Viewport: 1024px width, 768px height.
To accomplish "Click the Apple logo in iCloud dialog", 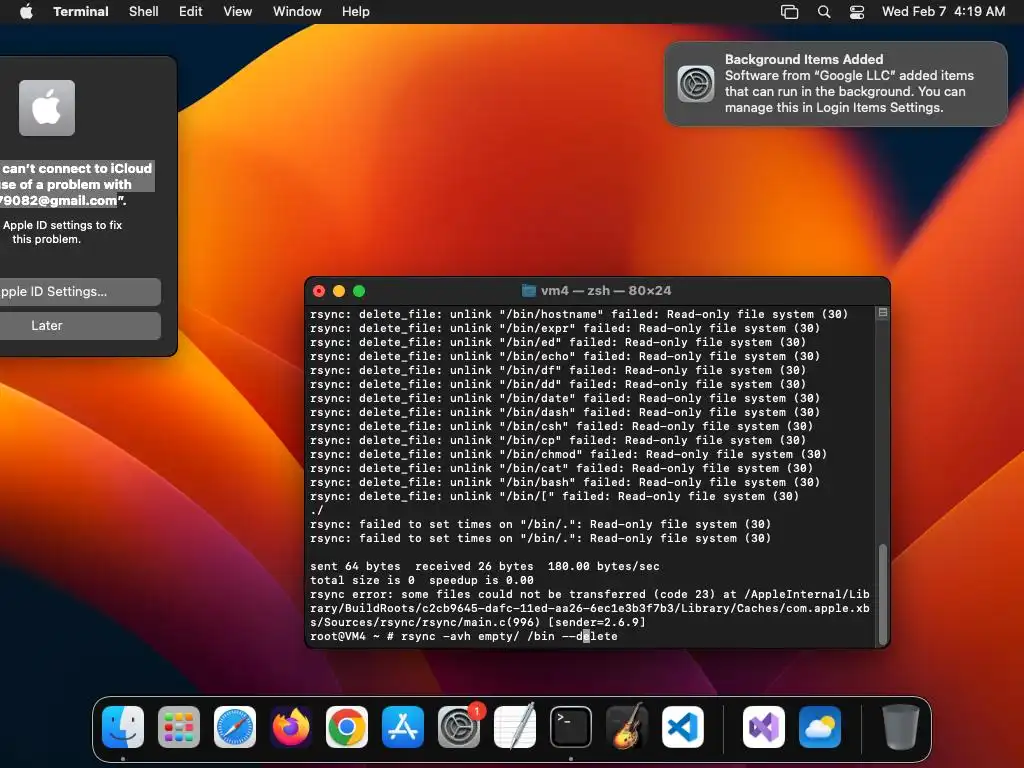I will (x=47, y=108).
